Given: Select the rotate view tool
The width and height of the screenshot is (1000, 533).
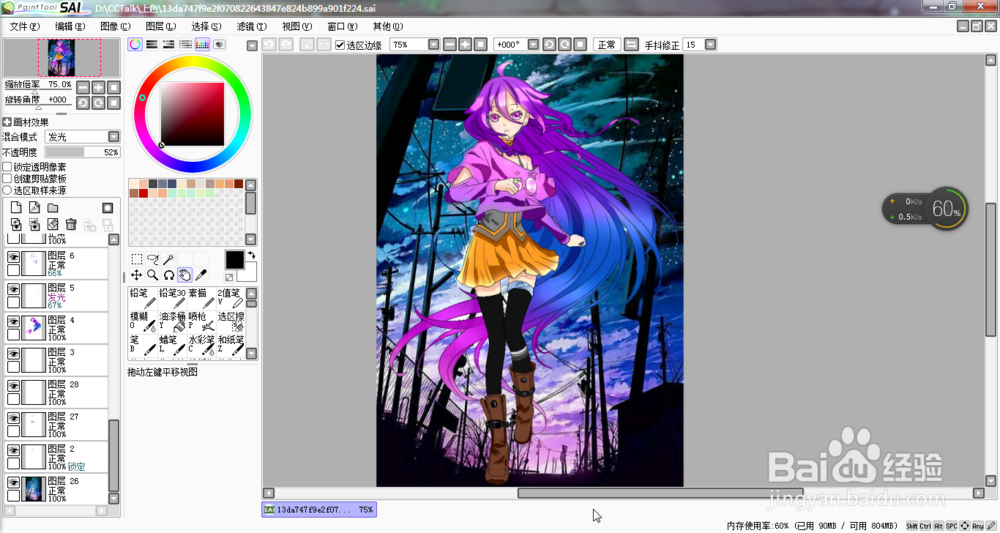Looking at the screenshot, I should pos(168,275).
